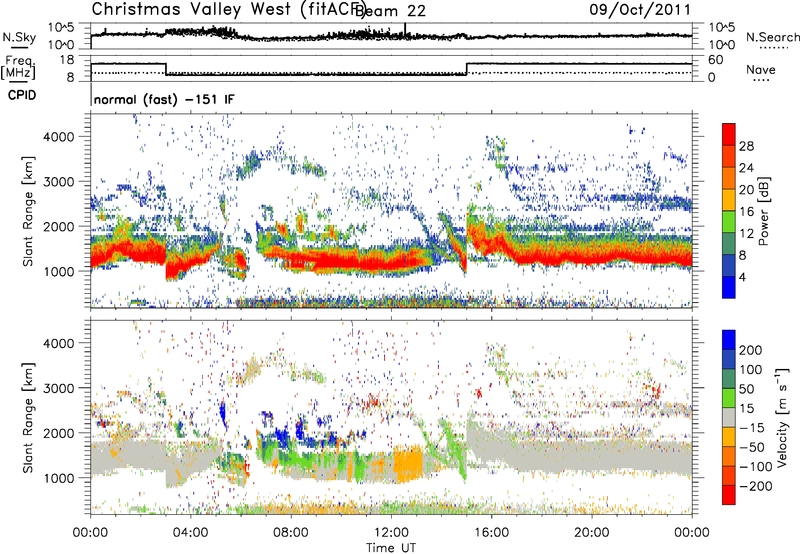
Task: Click the date label 09/Oct/2011
Action: 640,9
